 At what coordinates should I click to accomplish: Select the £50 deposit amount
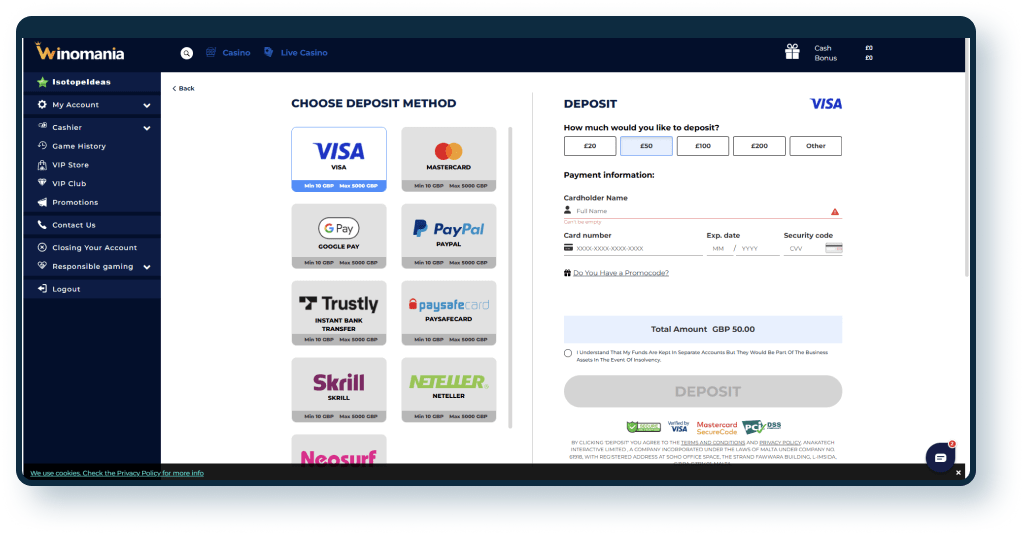[x=646, y=146]
